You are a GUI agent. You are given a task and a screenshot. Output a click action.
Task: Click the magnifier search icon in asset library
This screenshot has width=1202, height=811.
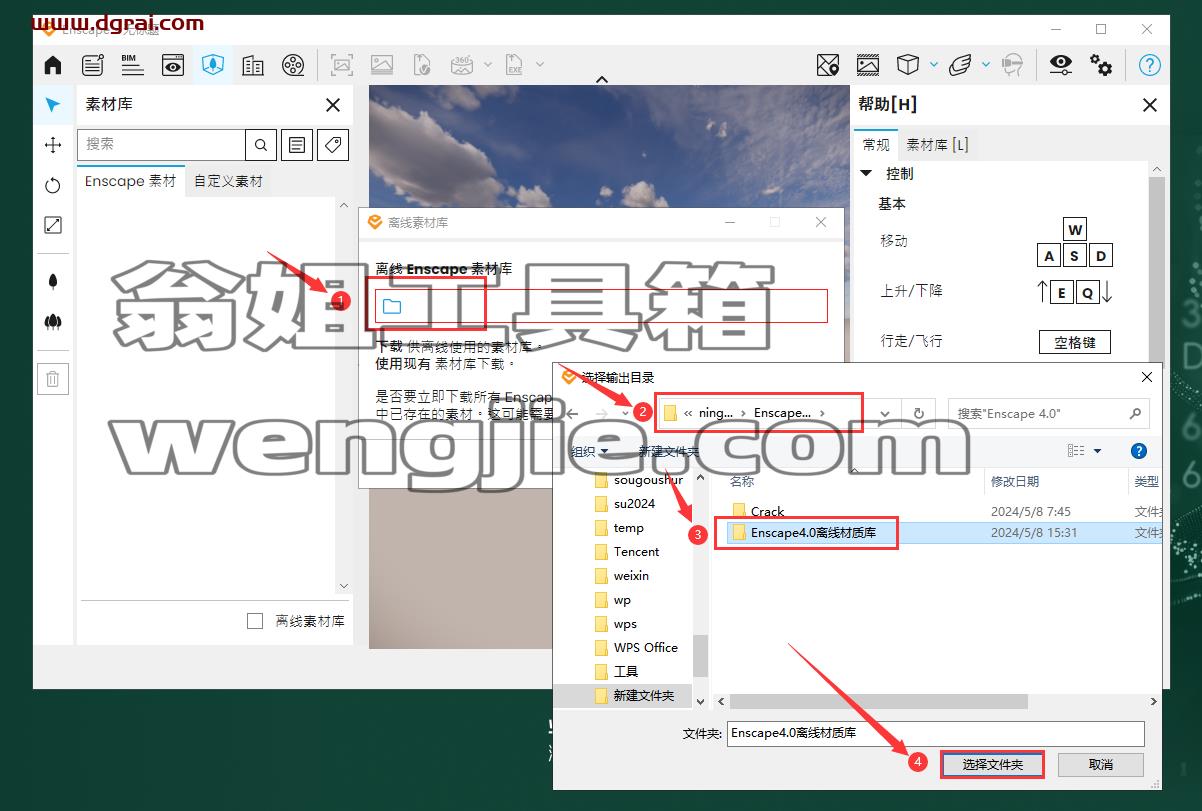(261, 145)
